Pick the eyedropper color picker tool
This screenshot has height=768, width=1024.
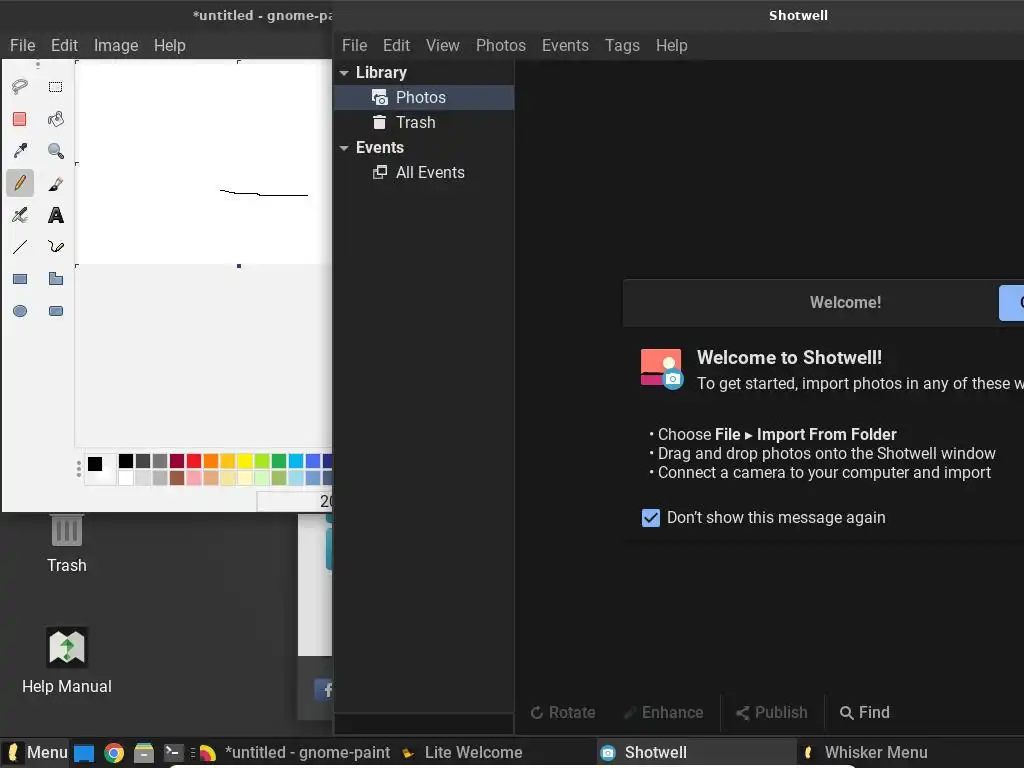(x=20, y=151)
